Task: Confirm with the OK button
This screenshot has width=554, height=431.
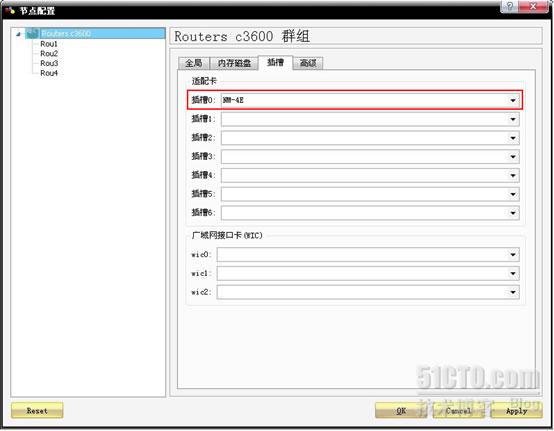Action: point(401,411)
